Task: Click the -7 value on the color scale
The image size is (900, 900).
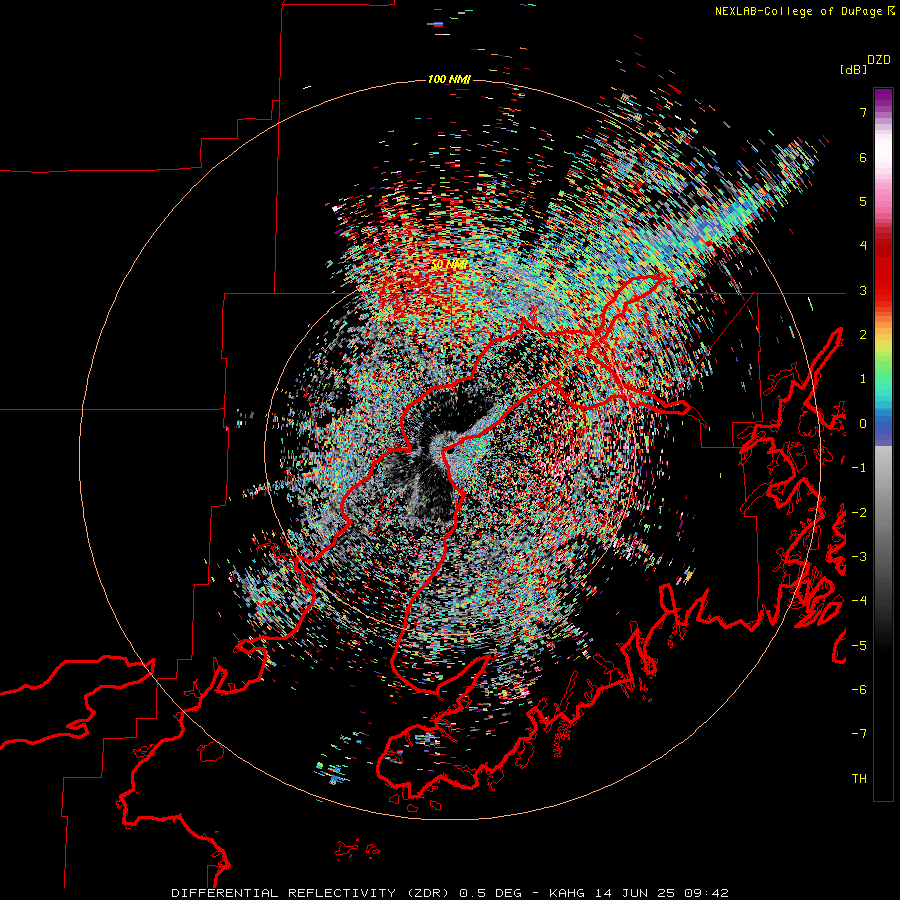Action: click(x=859, y=734)
